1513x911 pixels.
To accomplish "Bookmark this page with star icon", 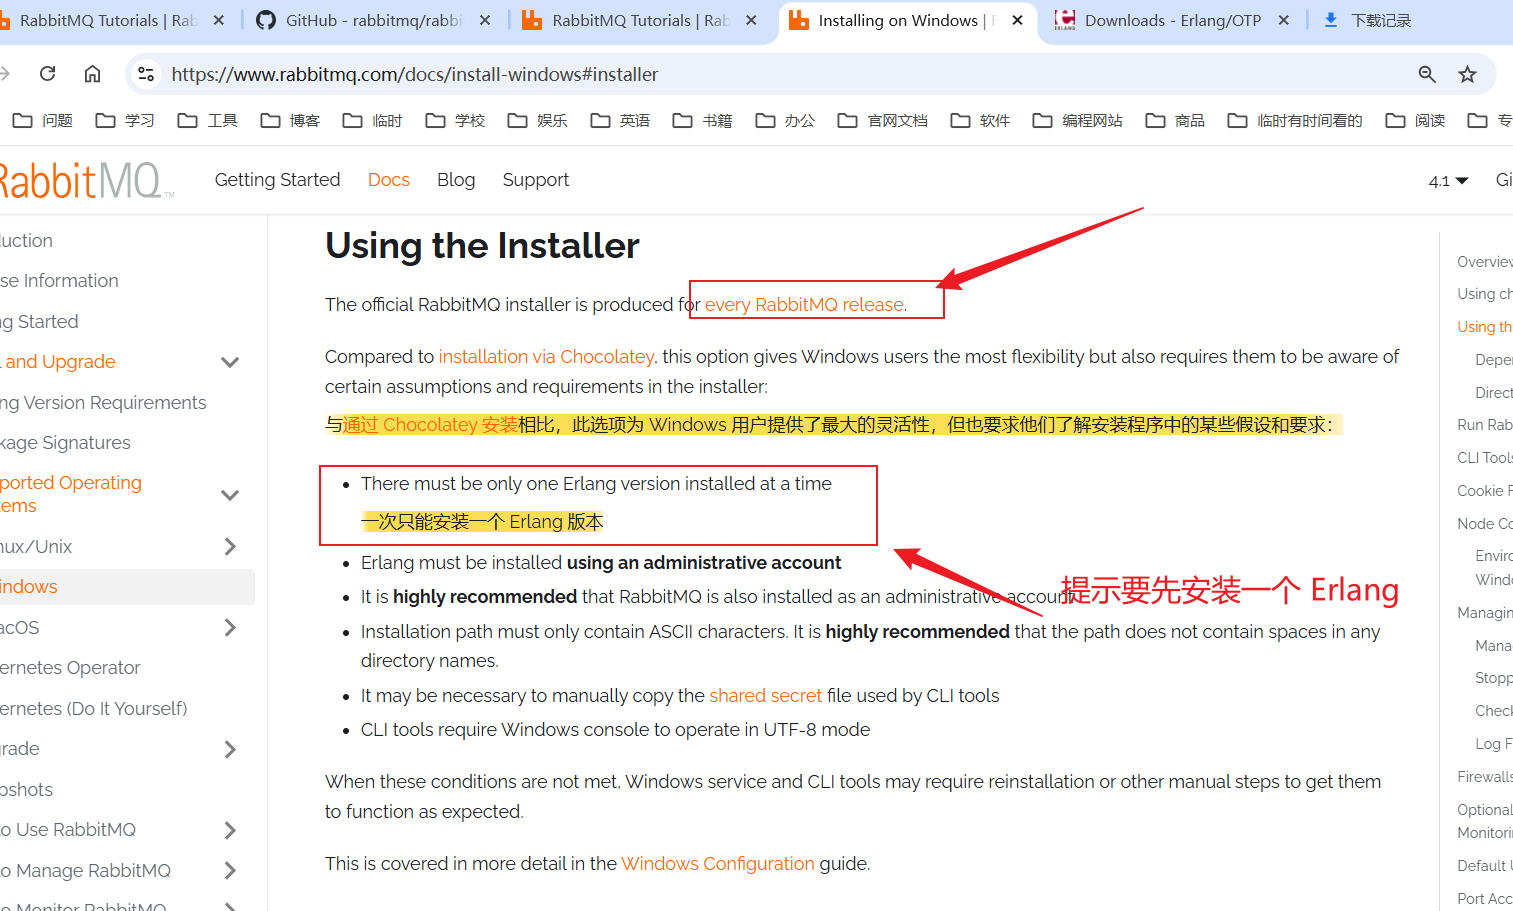I will coord(1467,74).
